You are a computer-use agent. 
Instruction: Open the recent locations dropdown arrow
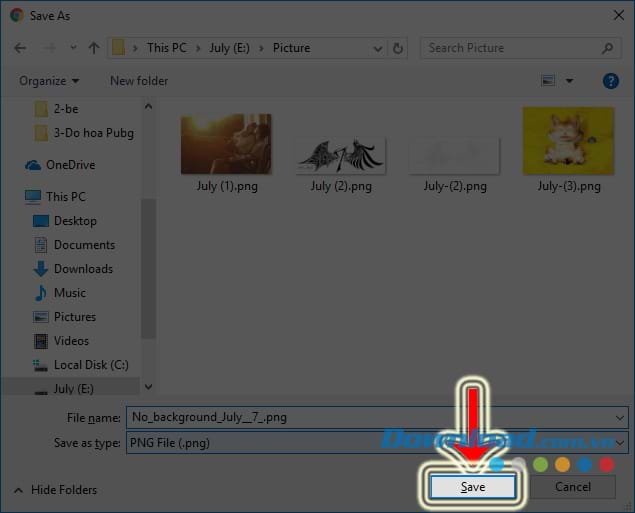(73, 48)
